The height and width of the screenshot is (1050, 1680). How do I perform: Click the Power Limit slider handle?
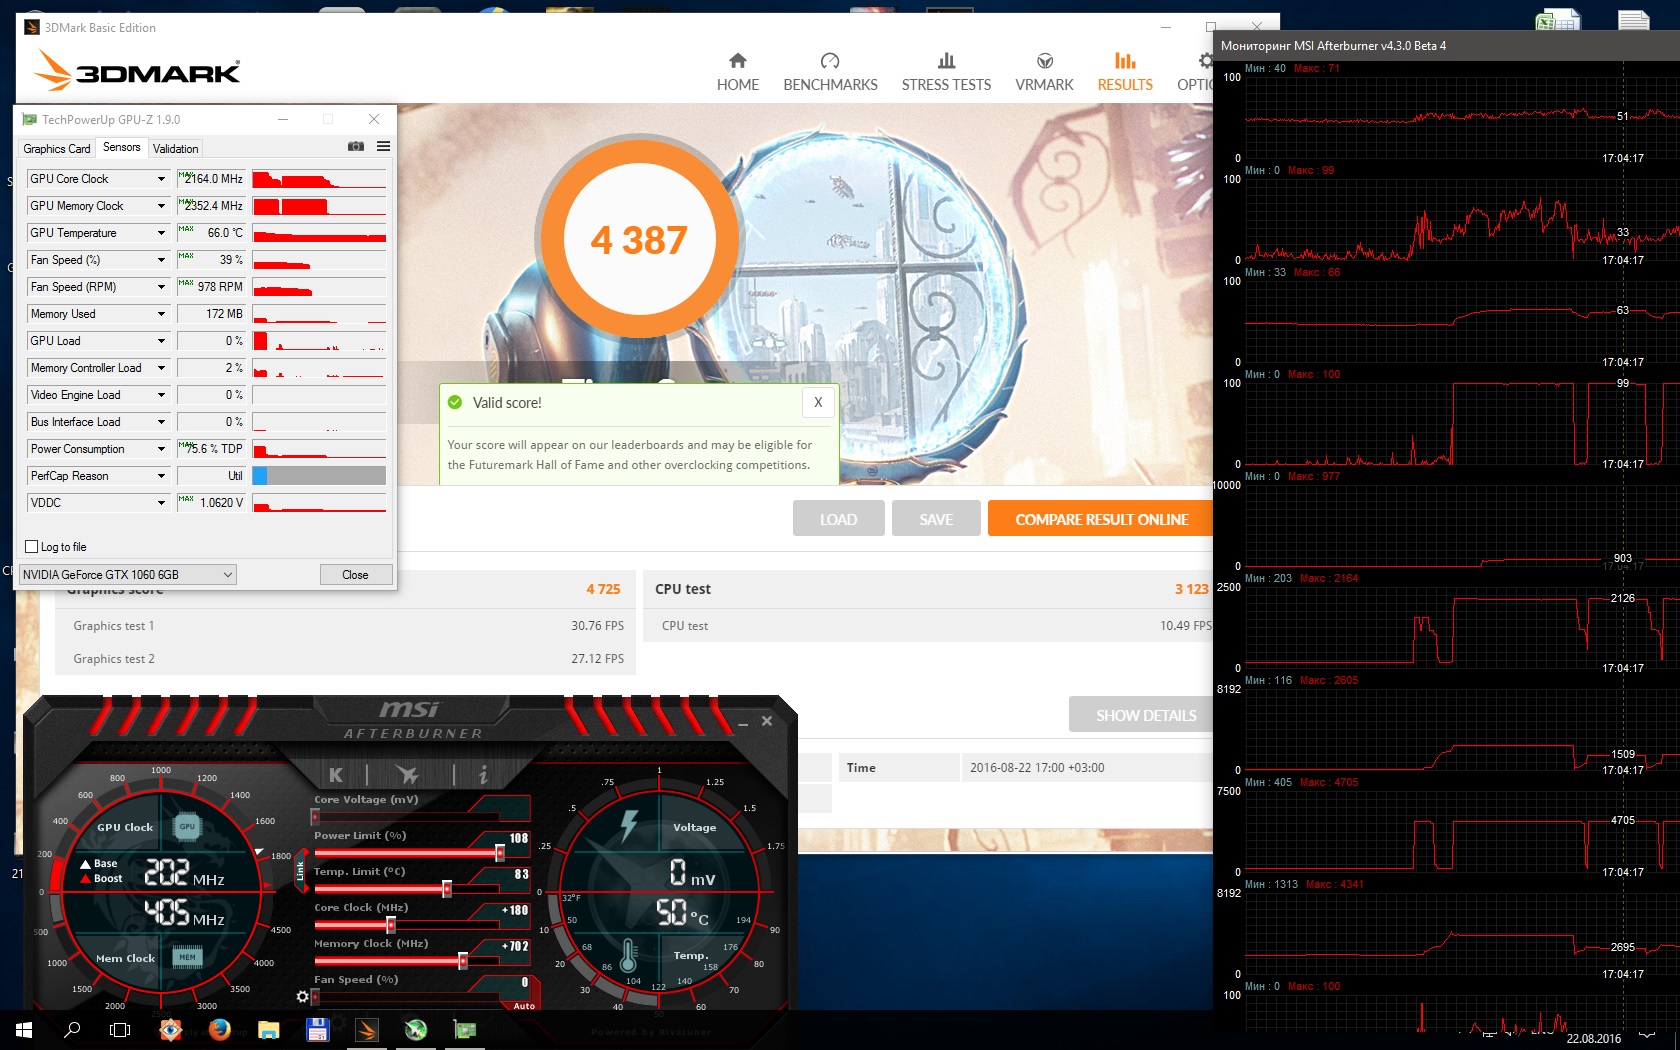coord(500,852)
